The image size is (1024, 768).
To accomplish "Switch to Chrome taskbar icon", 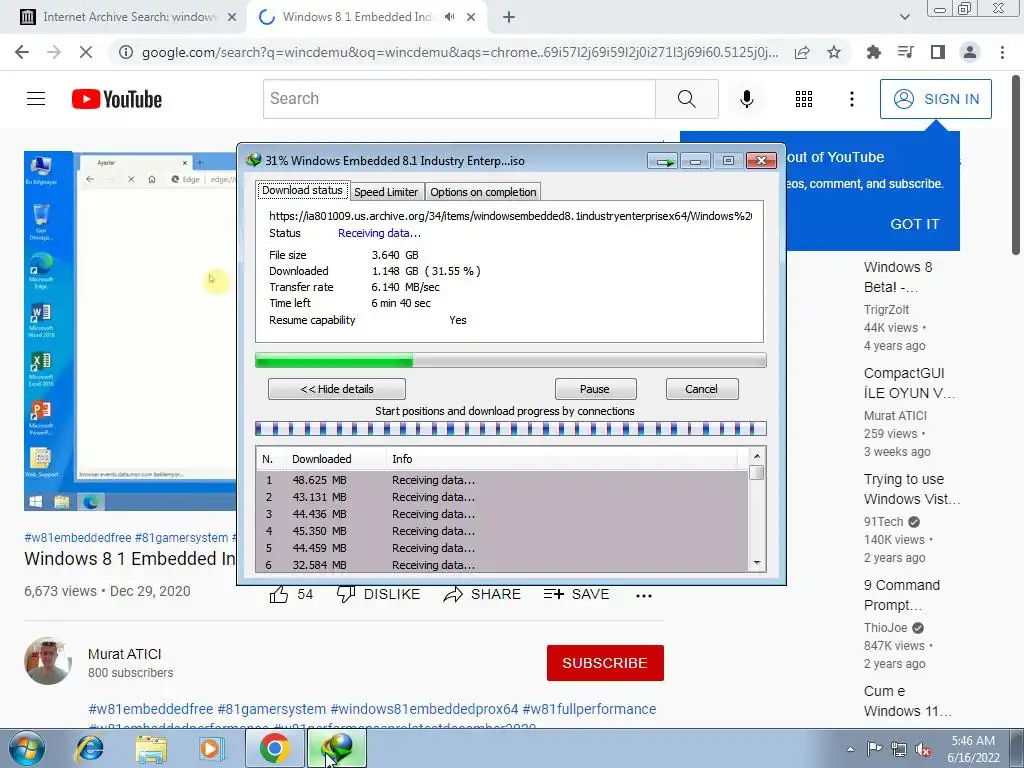I will point(274,749).
